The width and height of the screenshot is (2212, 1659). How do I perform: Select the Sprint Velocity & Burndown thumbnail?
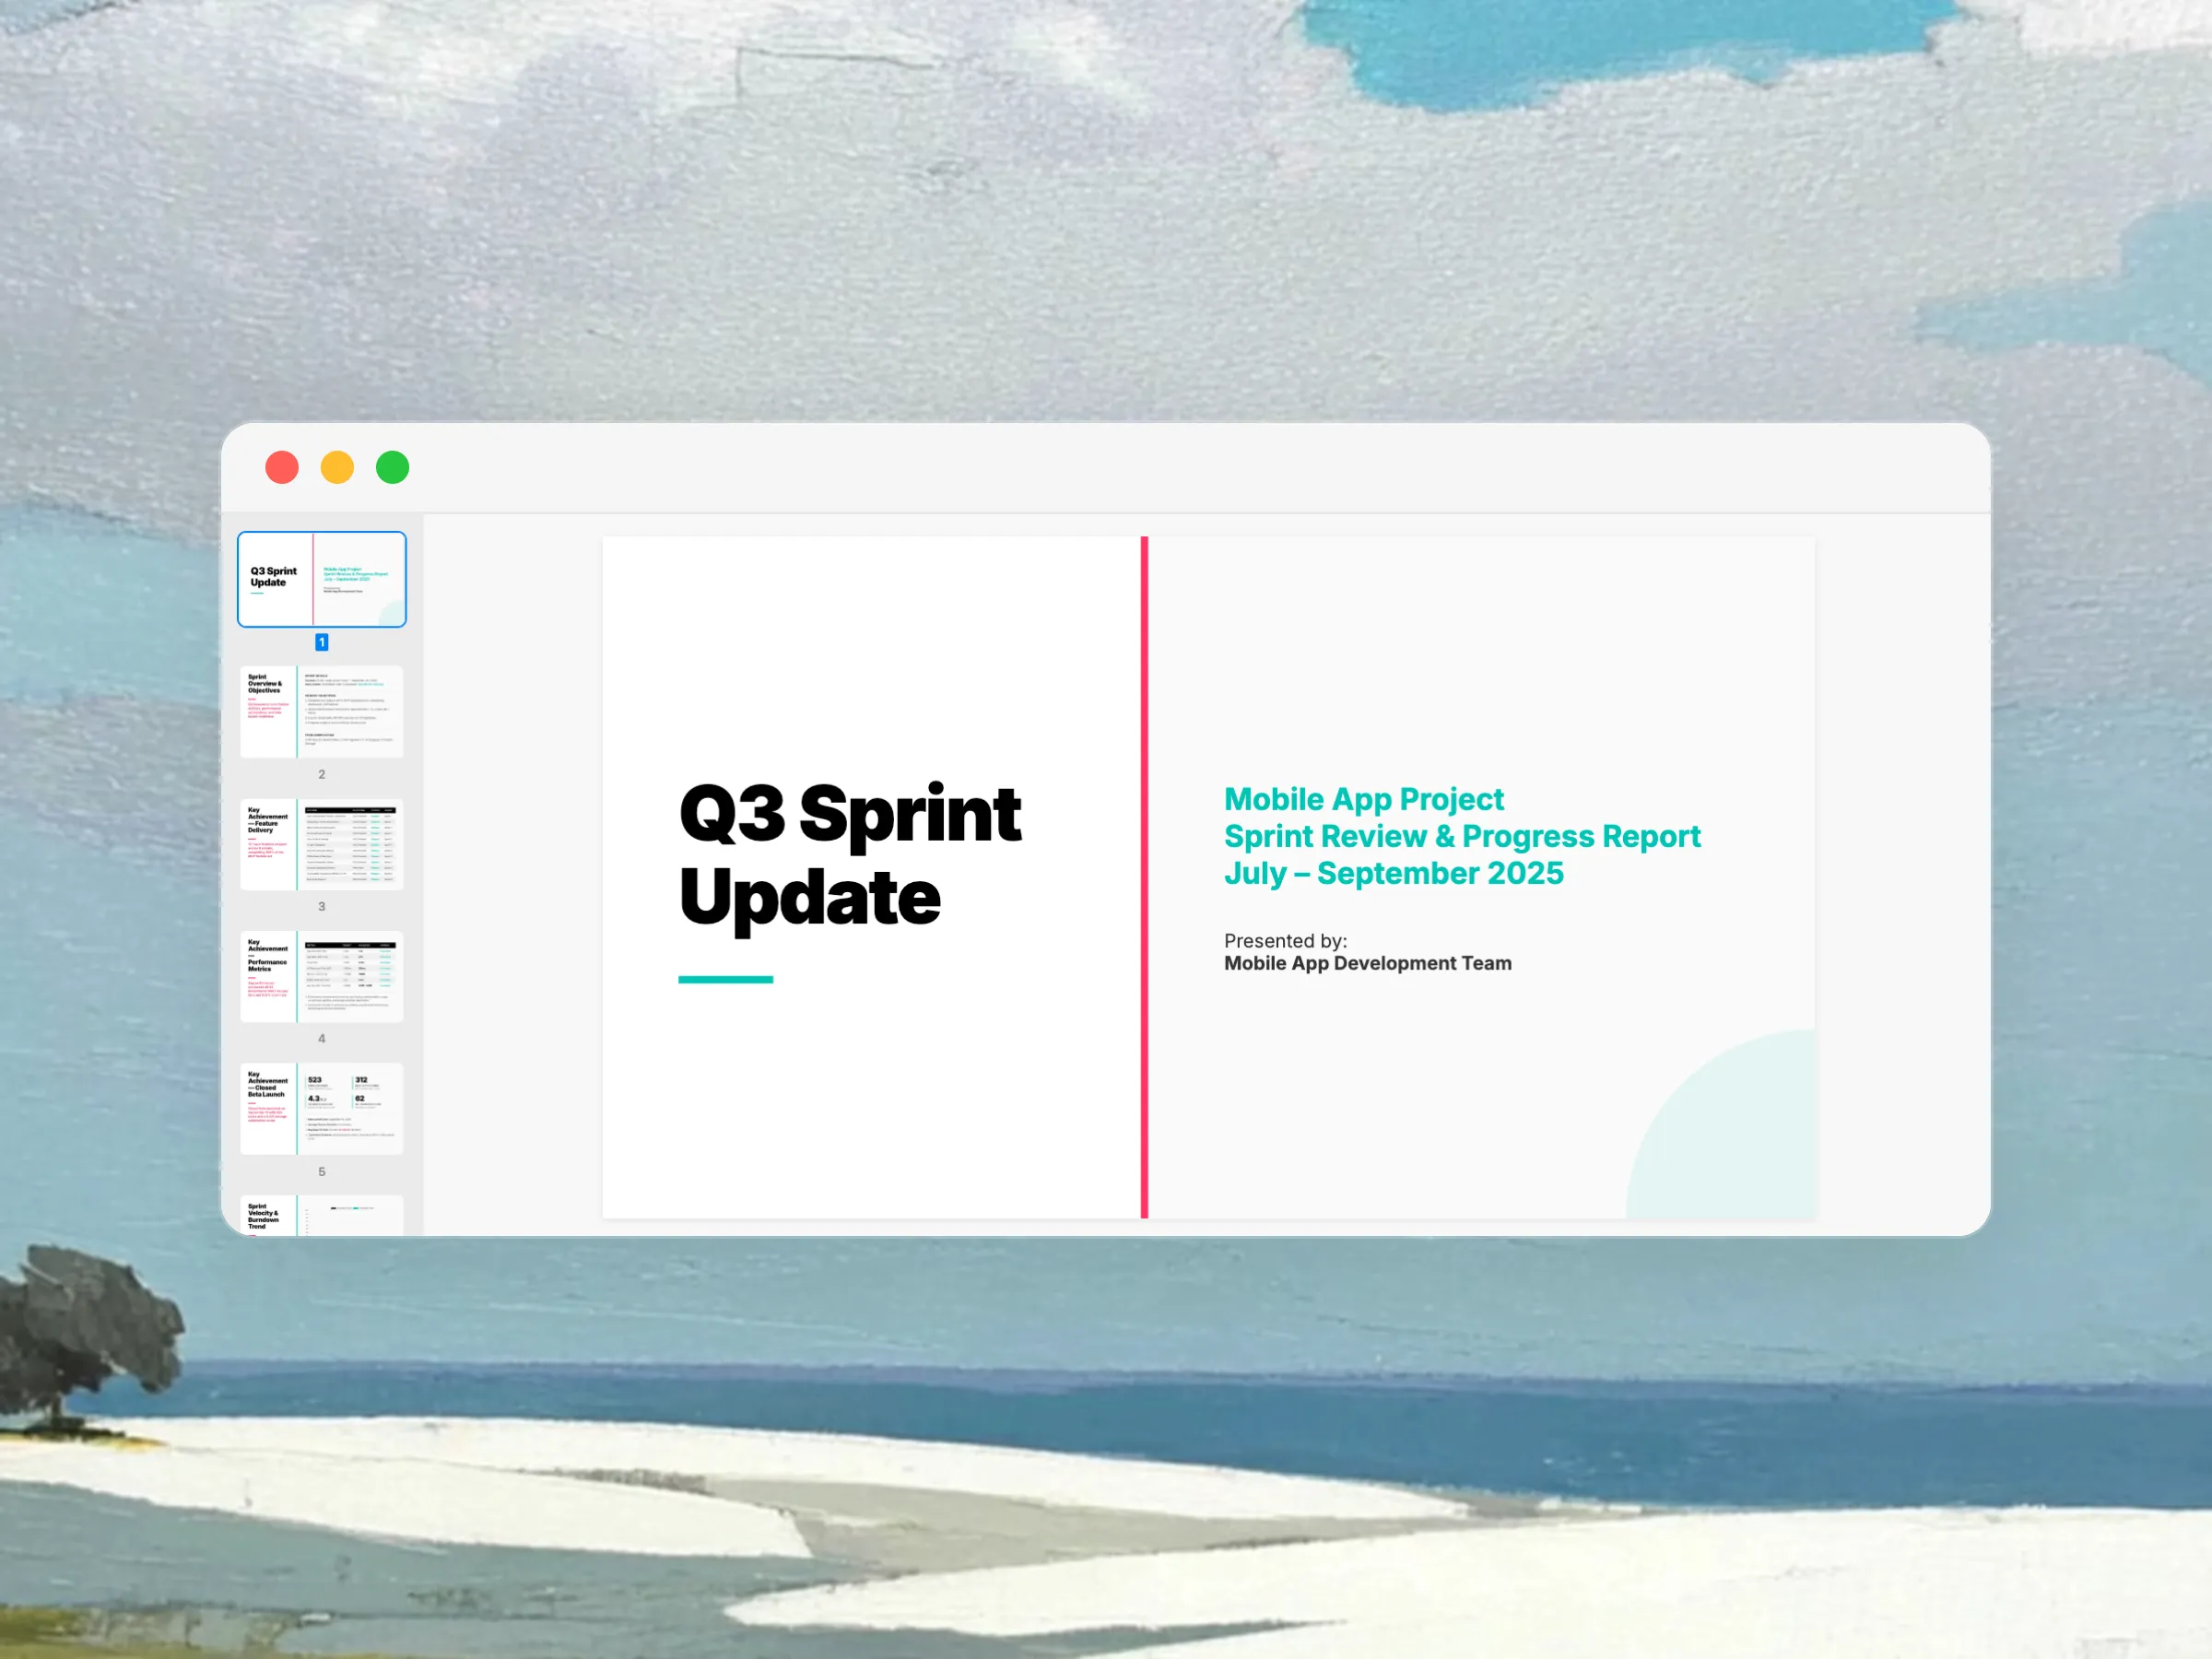321,1216
